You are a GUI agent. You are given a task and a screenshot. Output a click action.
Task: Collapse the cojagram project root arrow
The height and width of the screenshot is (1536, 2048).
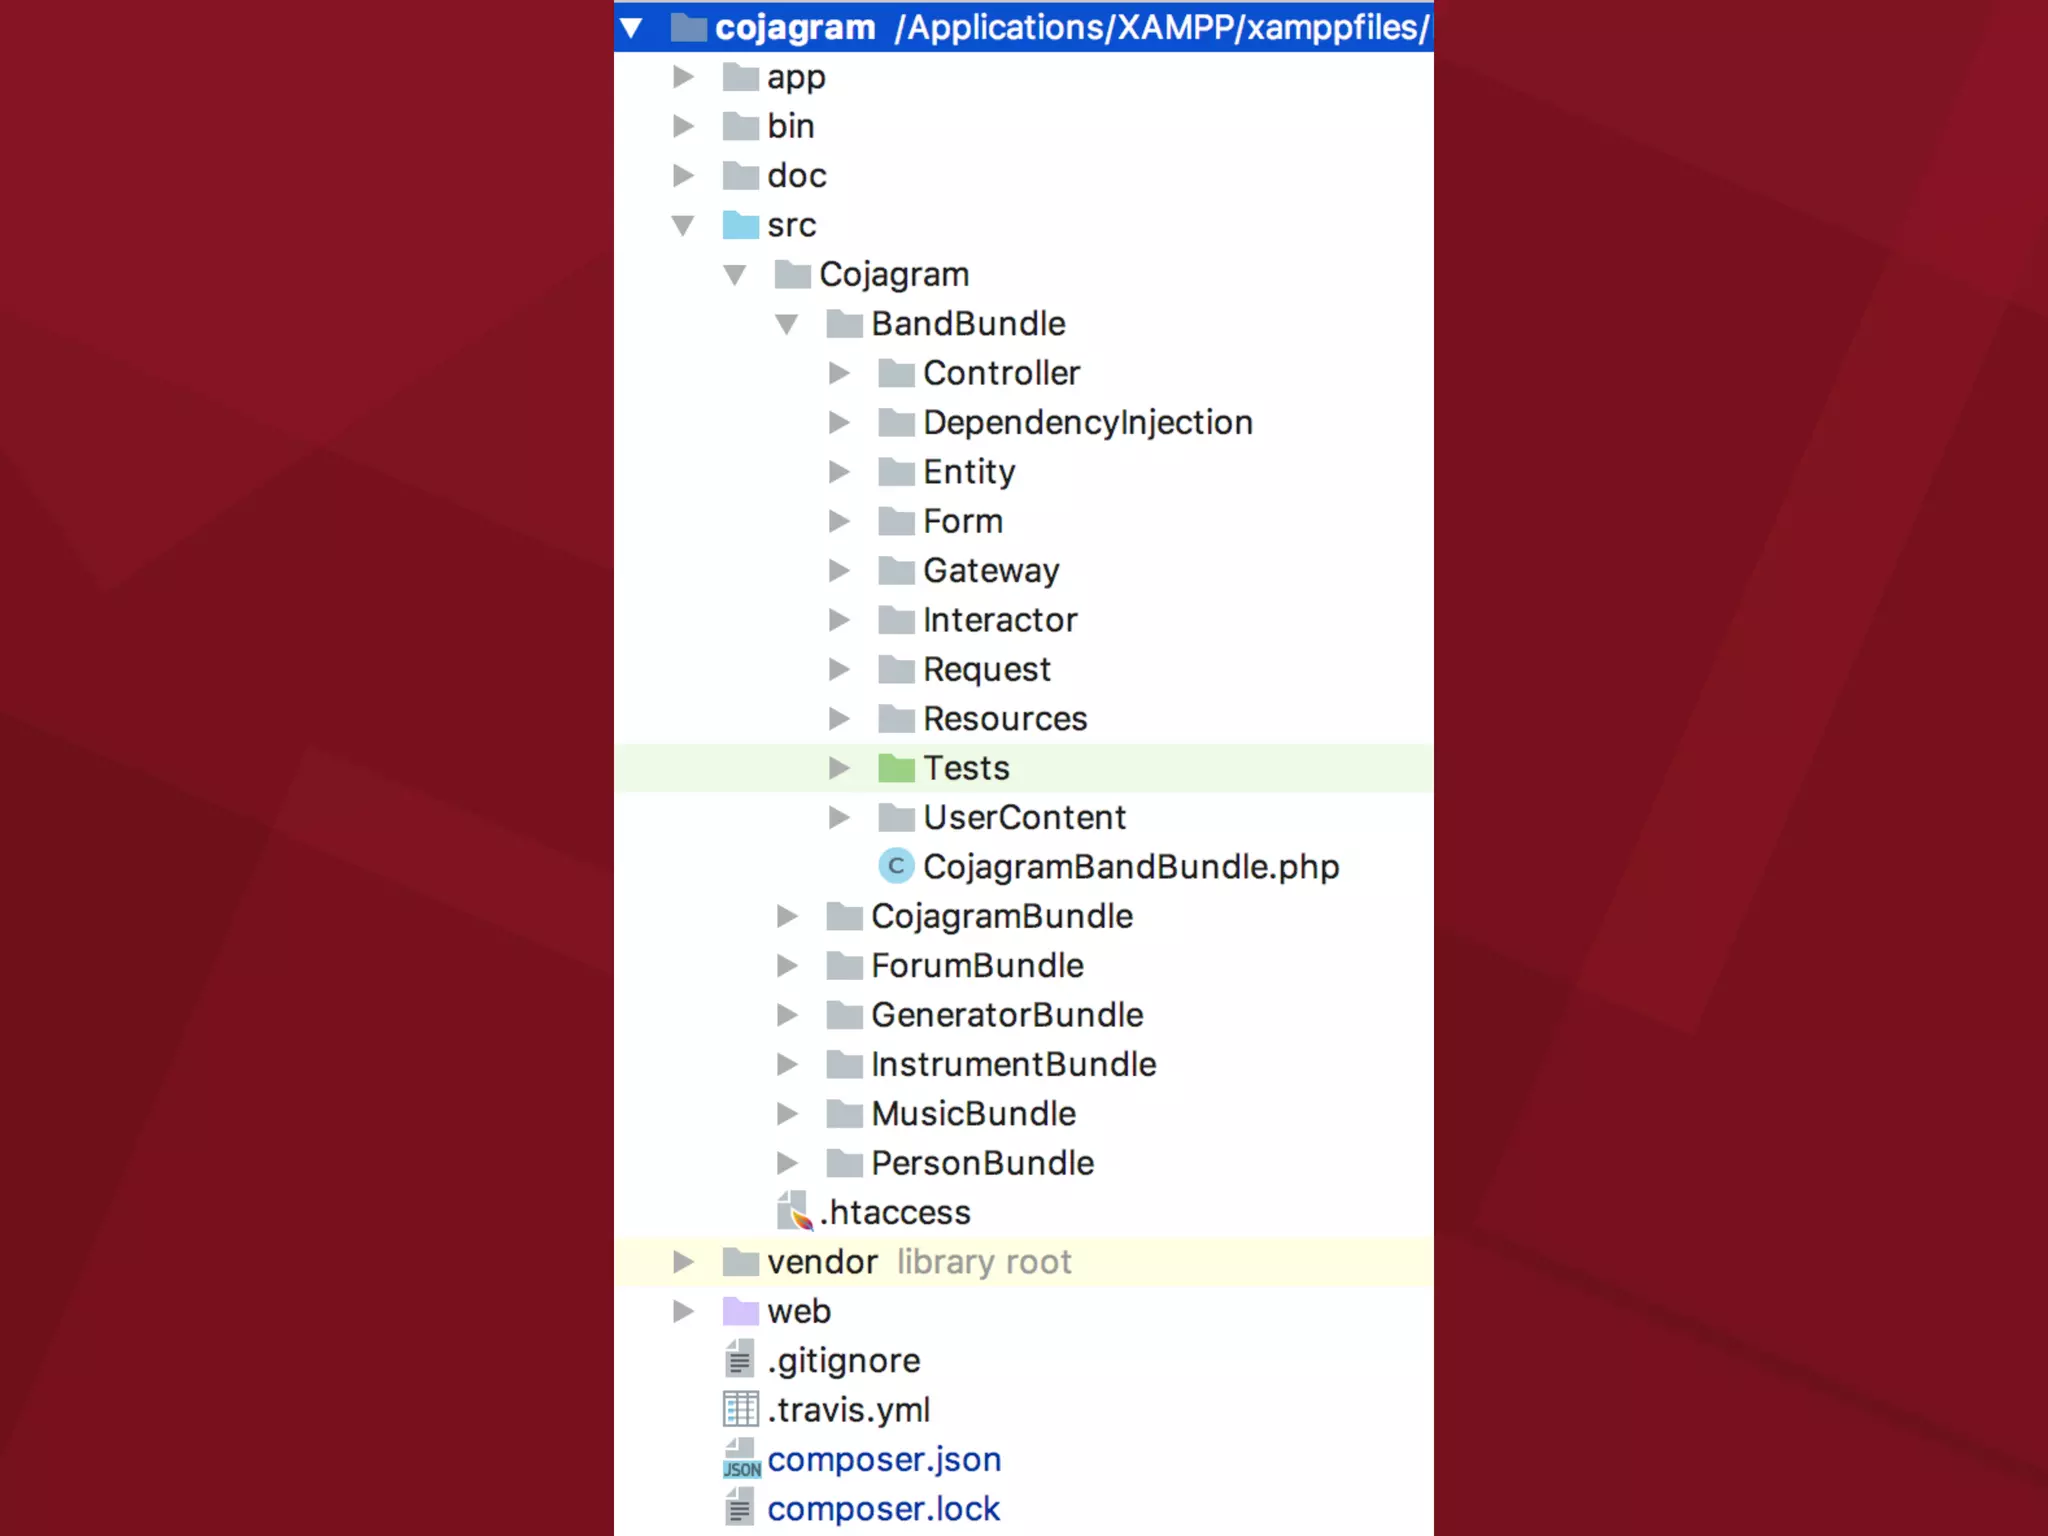(x=631, y=28)
